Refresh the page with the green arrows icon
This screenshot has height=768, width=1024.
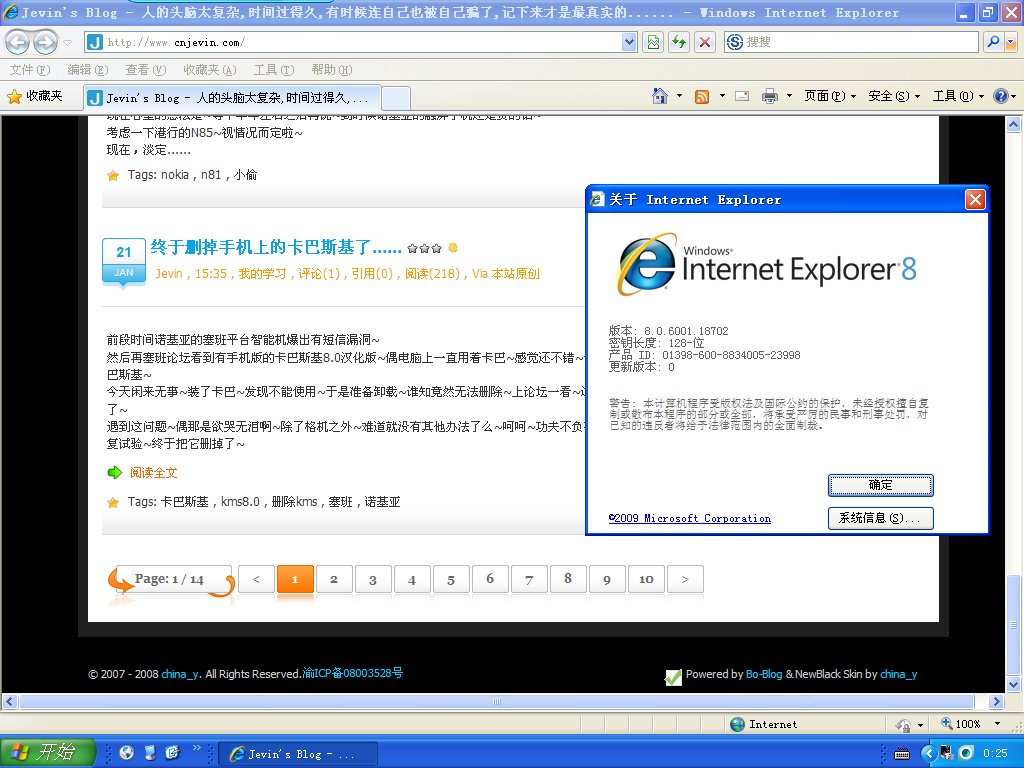pos(679,42)
